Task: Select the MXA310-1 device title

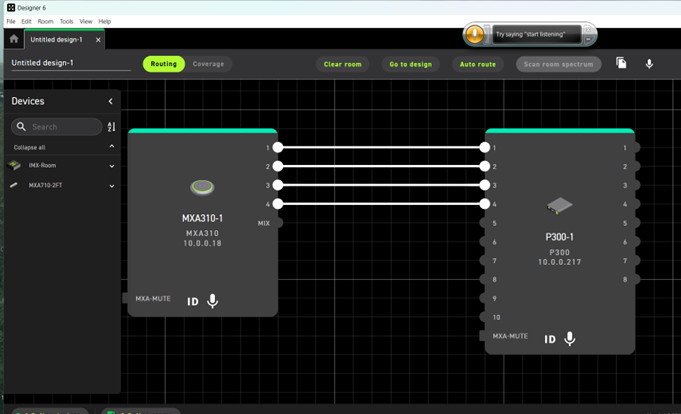Action: coord(202,218)
